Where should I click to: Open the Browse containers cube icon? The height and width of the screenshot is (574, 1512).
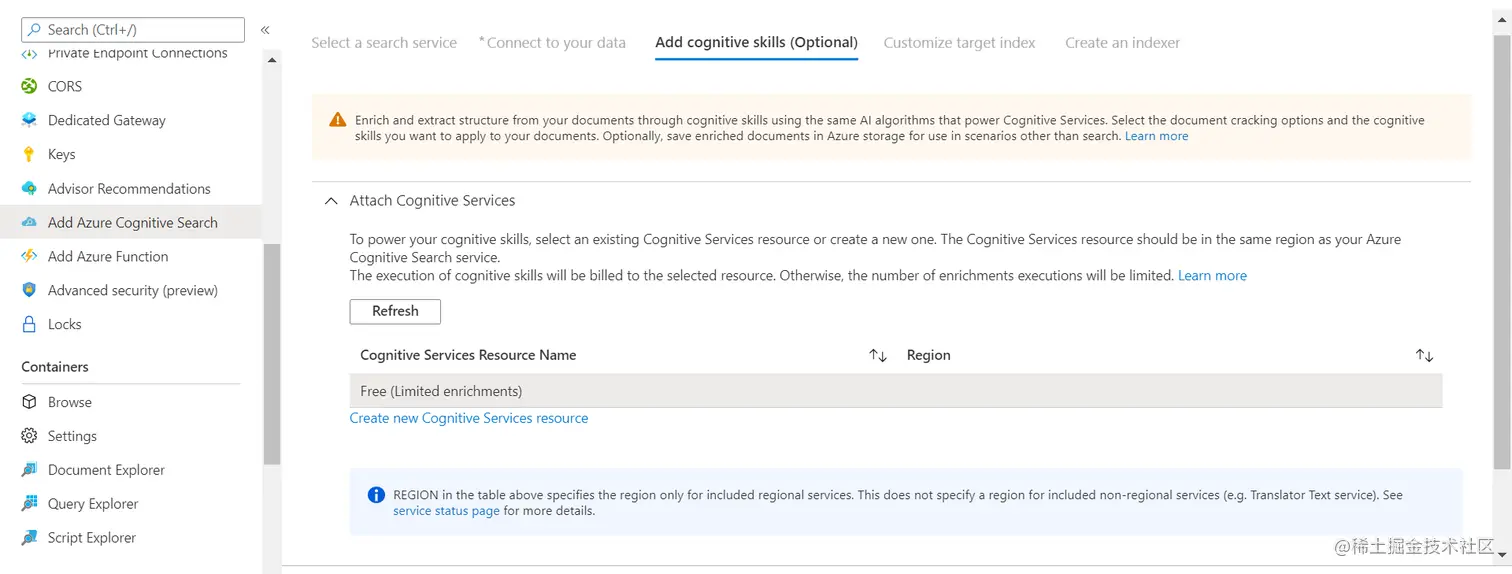coord(29,402)
